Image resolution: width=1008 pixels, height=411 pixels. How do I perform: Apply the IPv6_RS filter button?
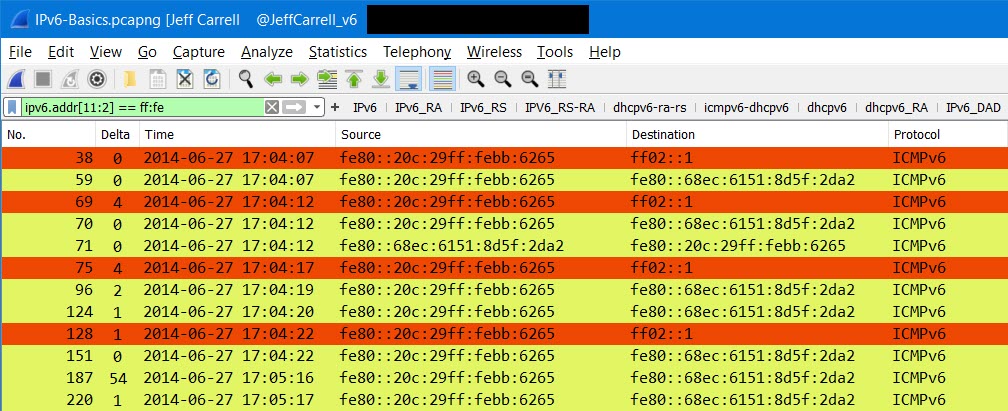click(483, 107)
